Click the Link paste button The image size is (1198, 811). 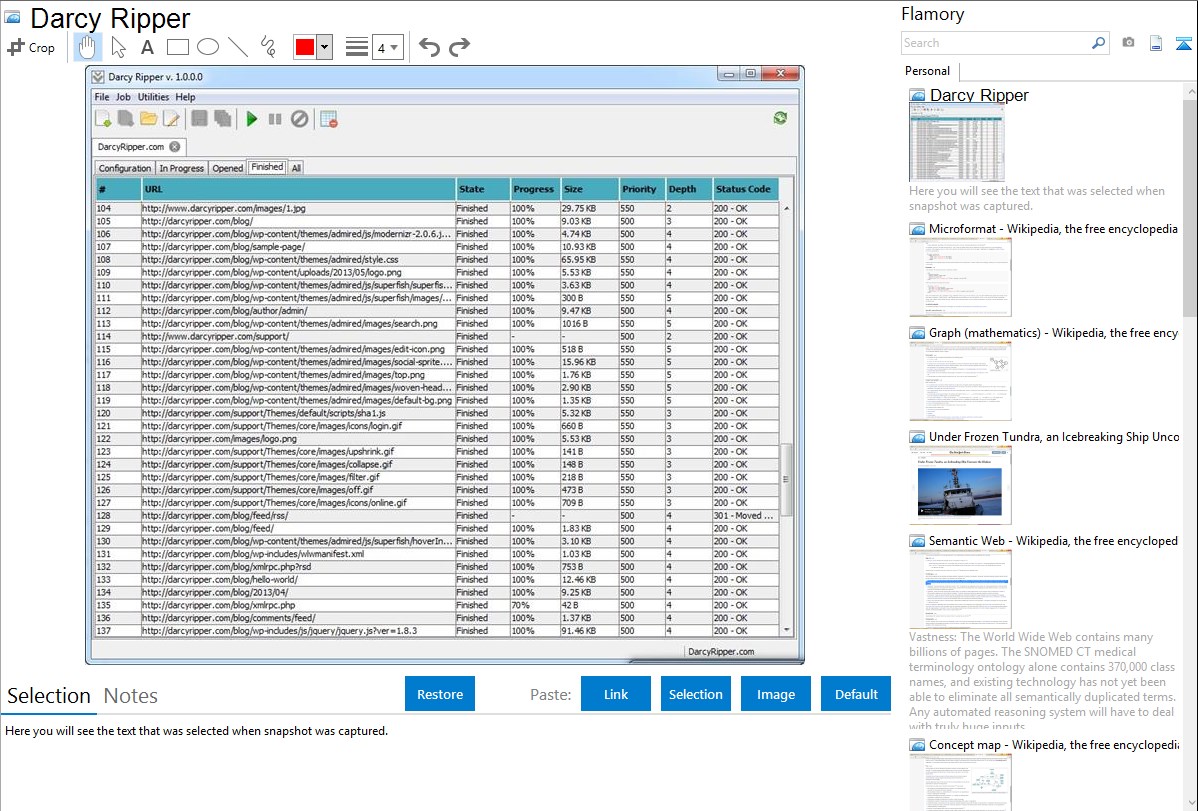tap(616, 694)
